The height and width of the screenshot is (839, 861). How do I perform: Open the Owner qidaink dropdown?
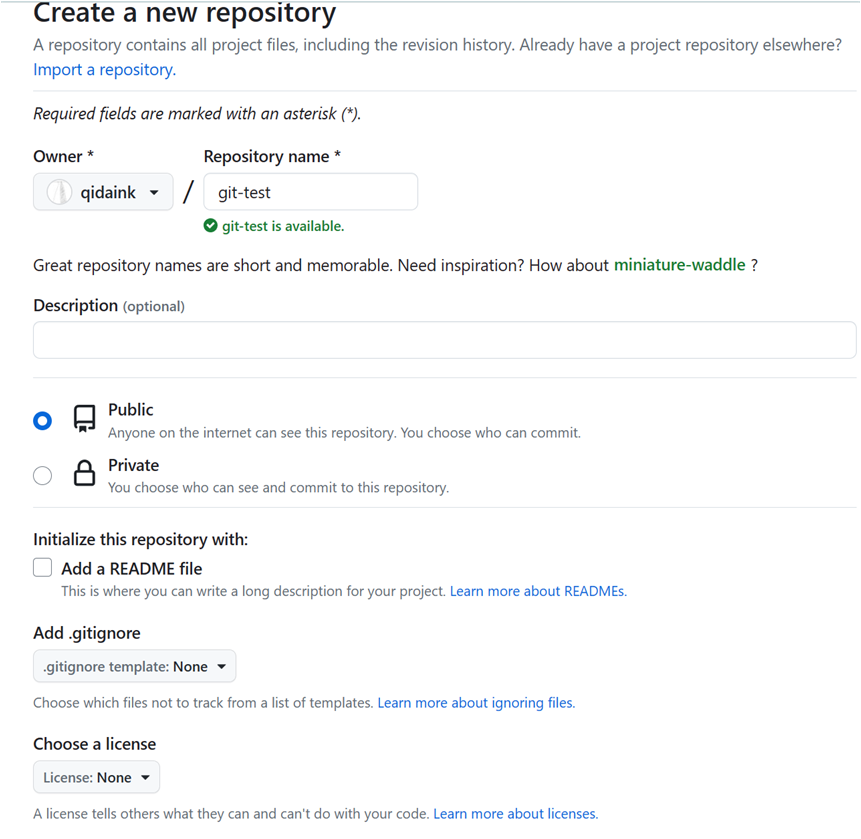click(103, 192)
